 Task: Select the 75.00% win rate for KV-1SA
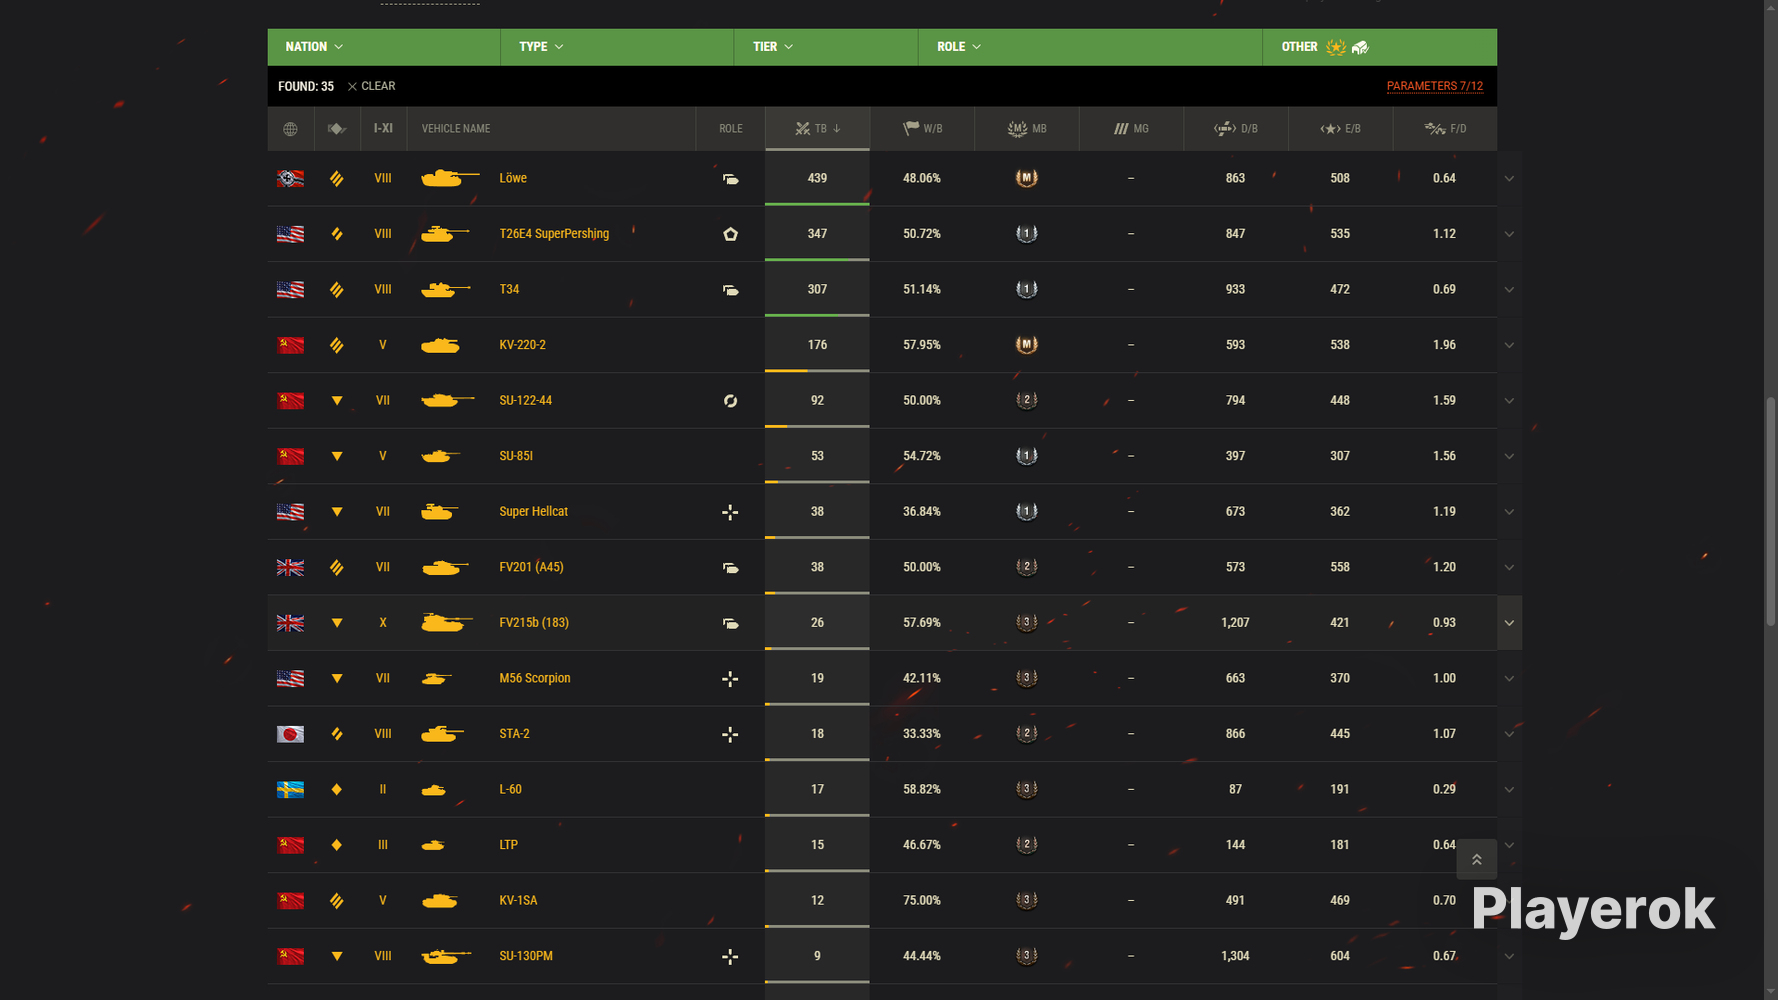click(922, 901)
